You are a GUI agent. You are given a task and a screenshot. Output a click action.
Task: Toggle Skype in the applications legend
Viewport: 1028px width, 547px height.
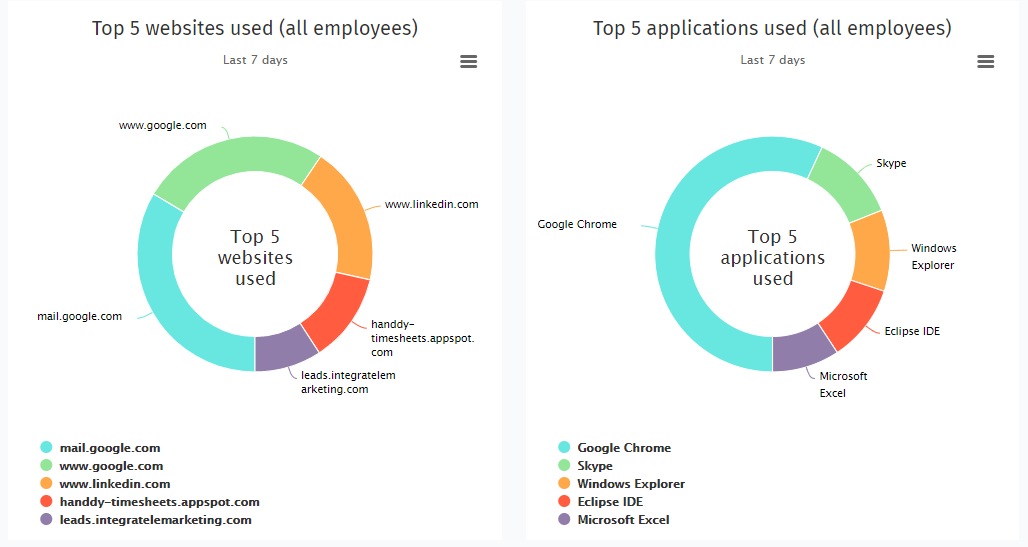(x=595, y=466)
